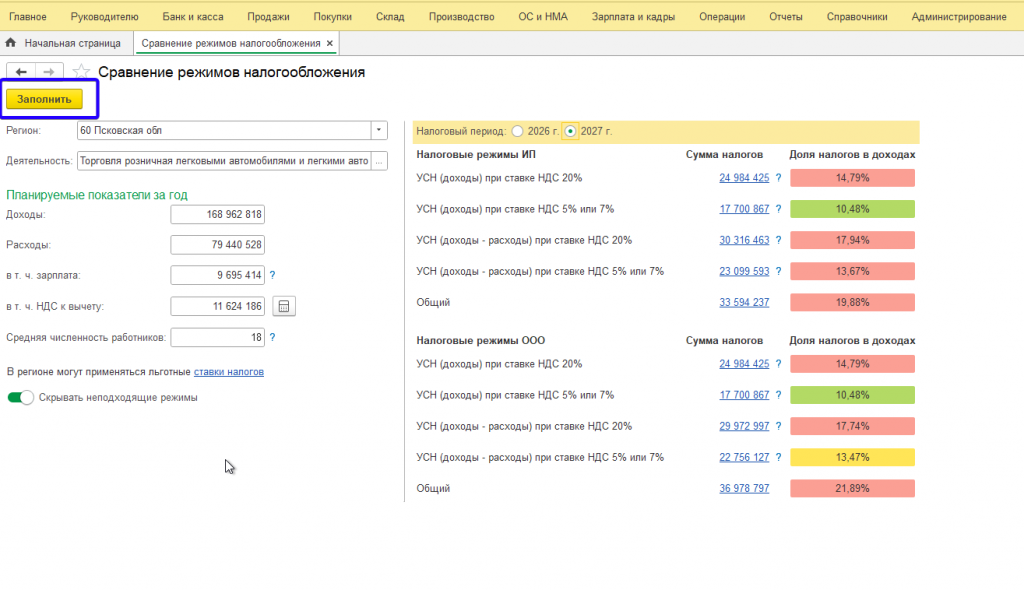The height and width of the screenshot is (590, 1024).
Task: Open help next to sum 23 099 593
Action: (778, 271)
